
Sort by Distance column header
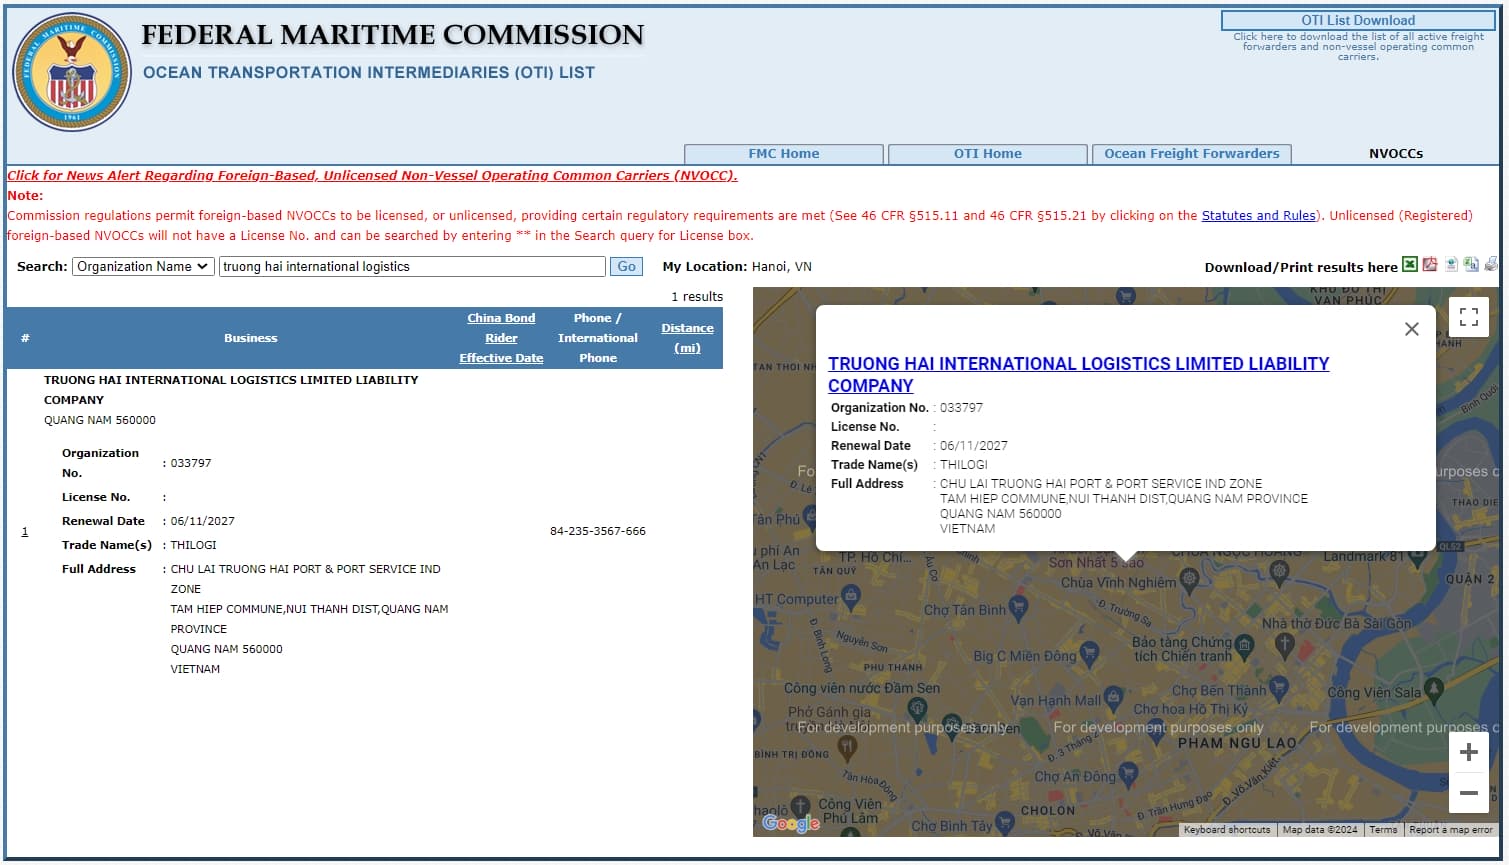click(687, 338)
